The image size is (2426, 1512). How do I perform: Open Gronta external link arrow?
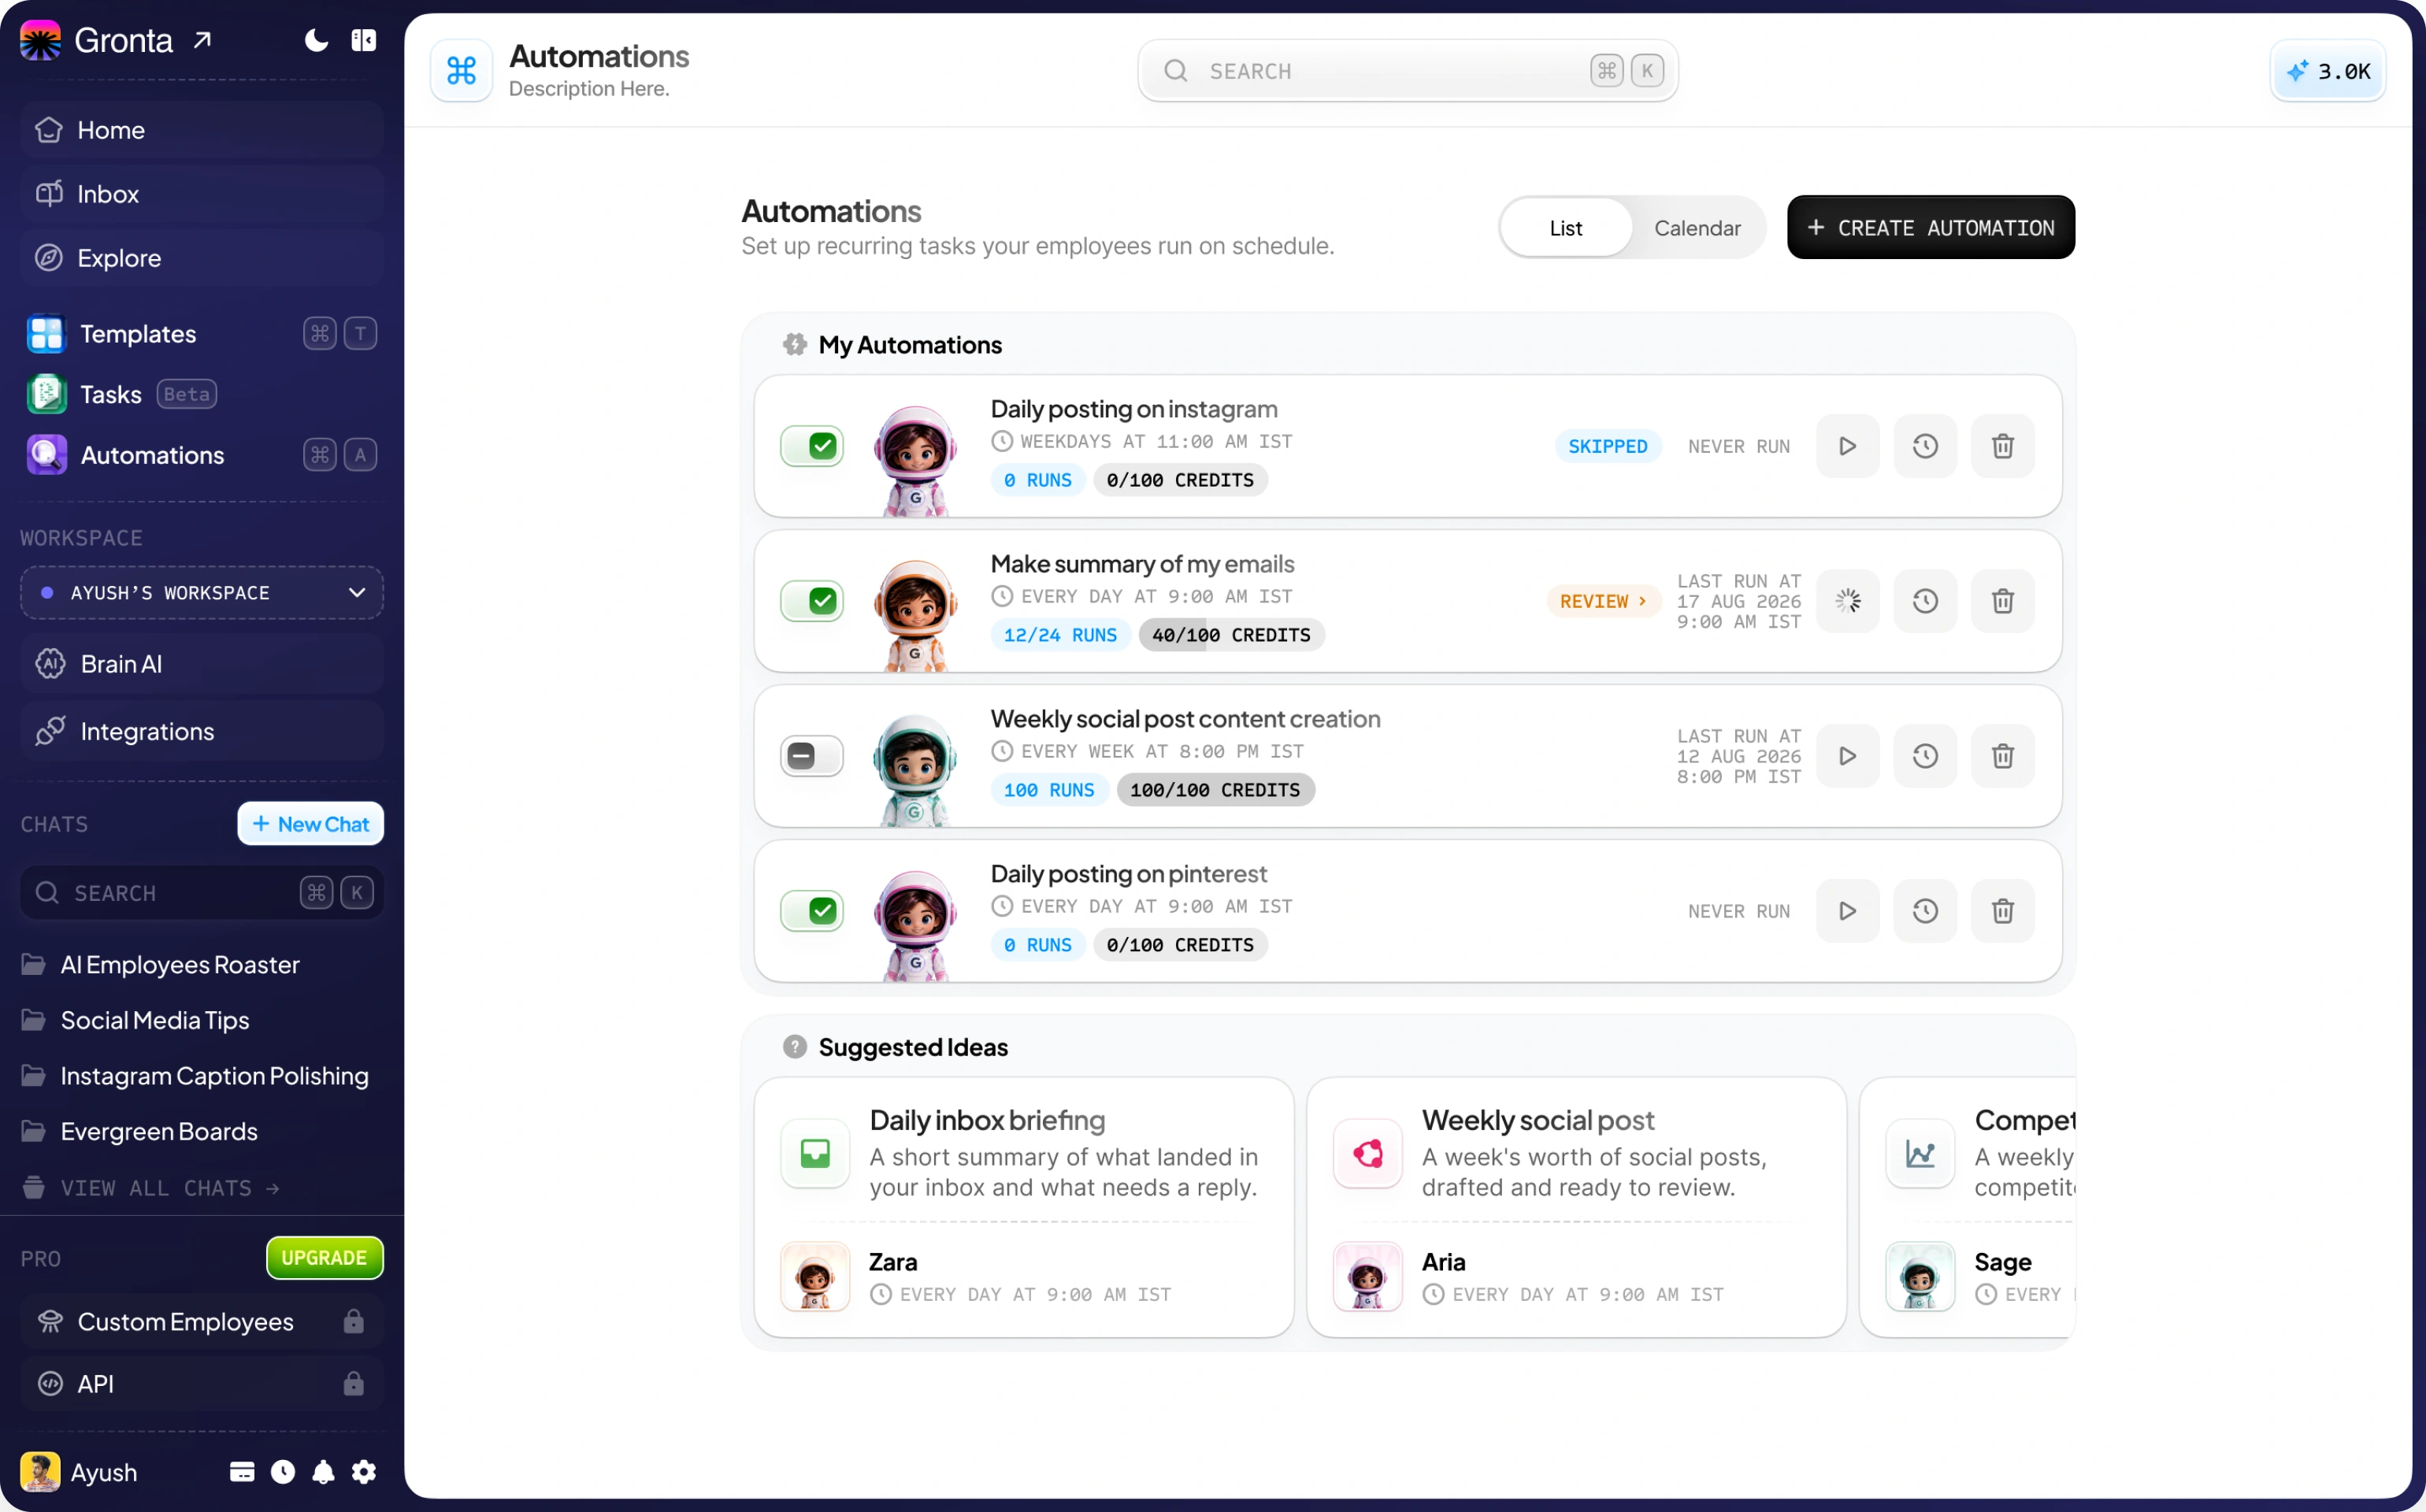(203, 40)
